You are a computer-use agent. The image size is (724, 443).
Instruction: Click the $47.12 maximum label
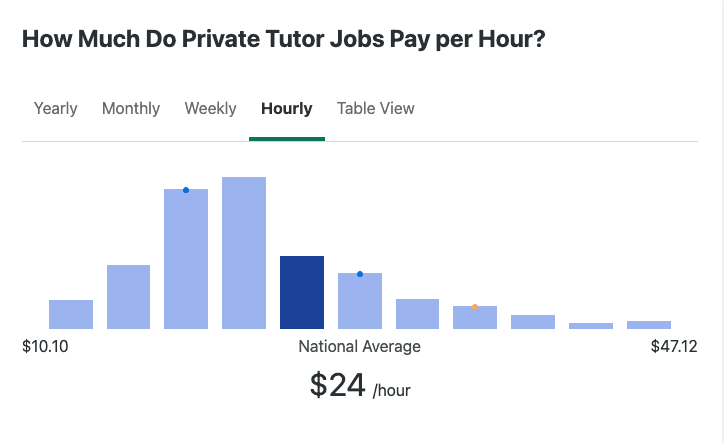pyautogui.click(x=674, y=346)
